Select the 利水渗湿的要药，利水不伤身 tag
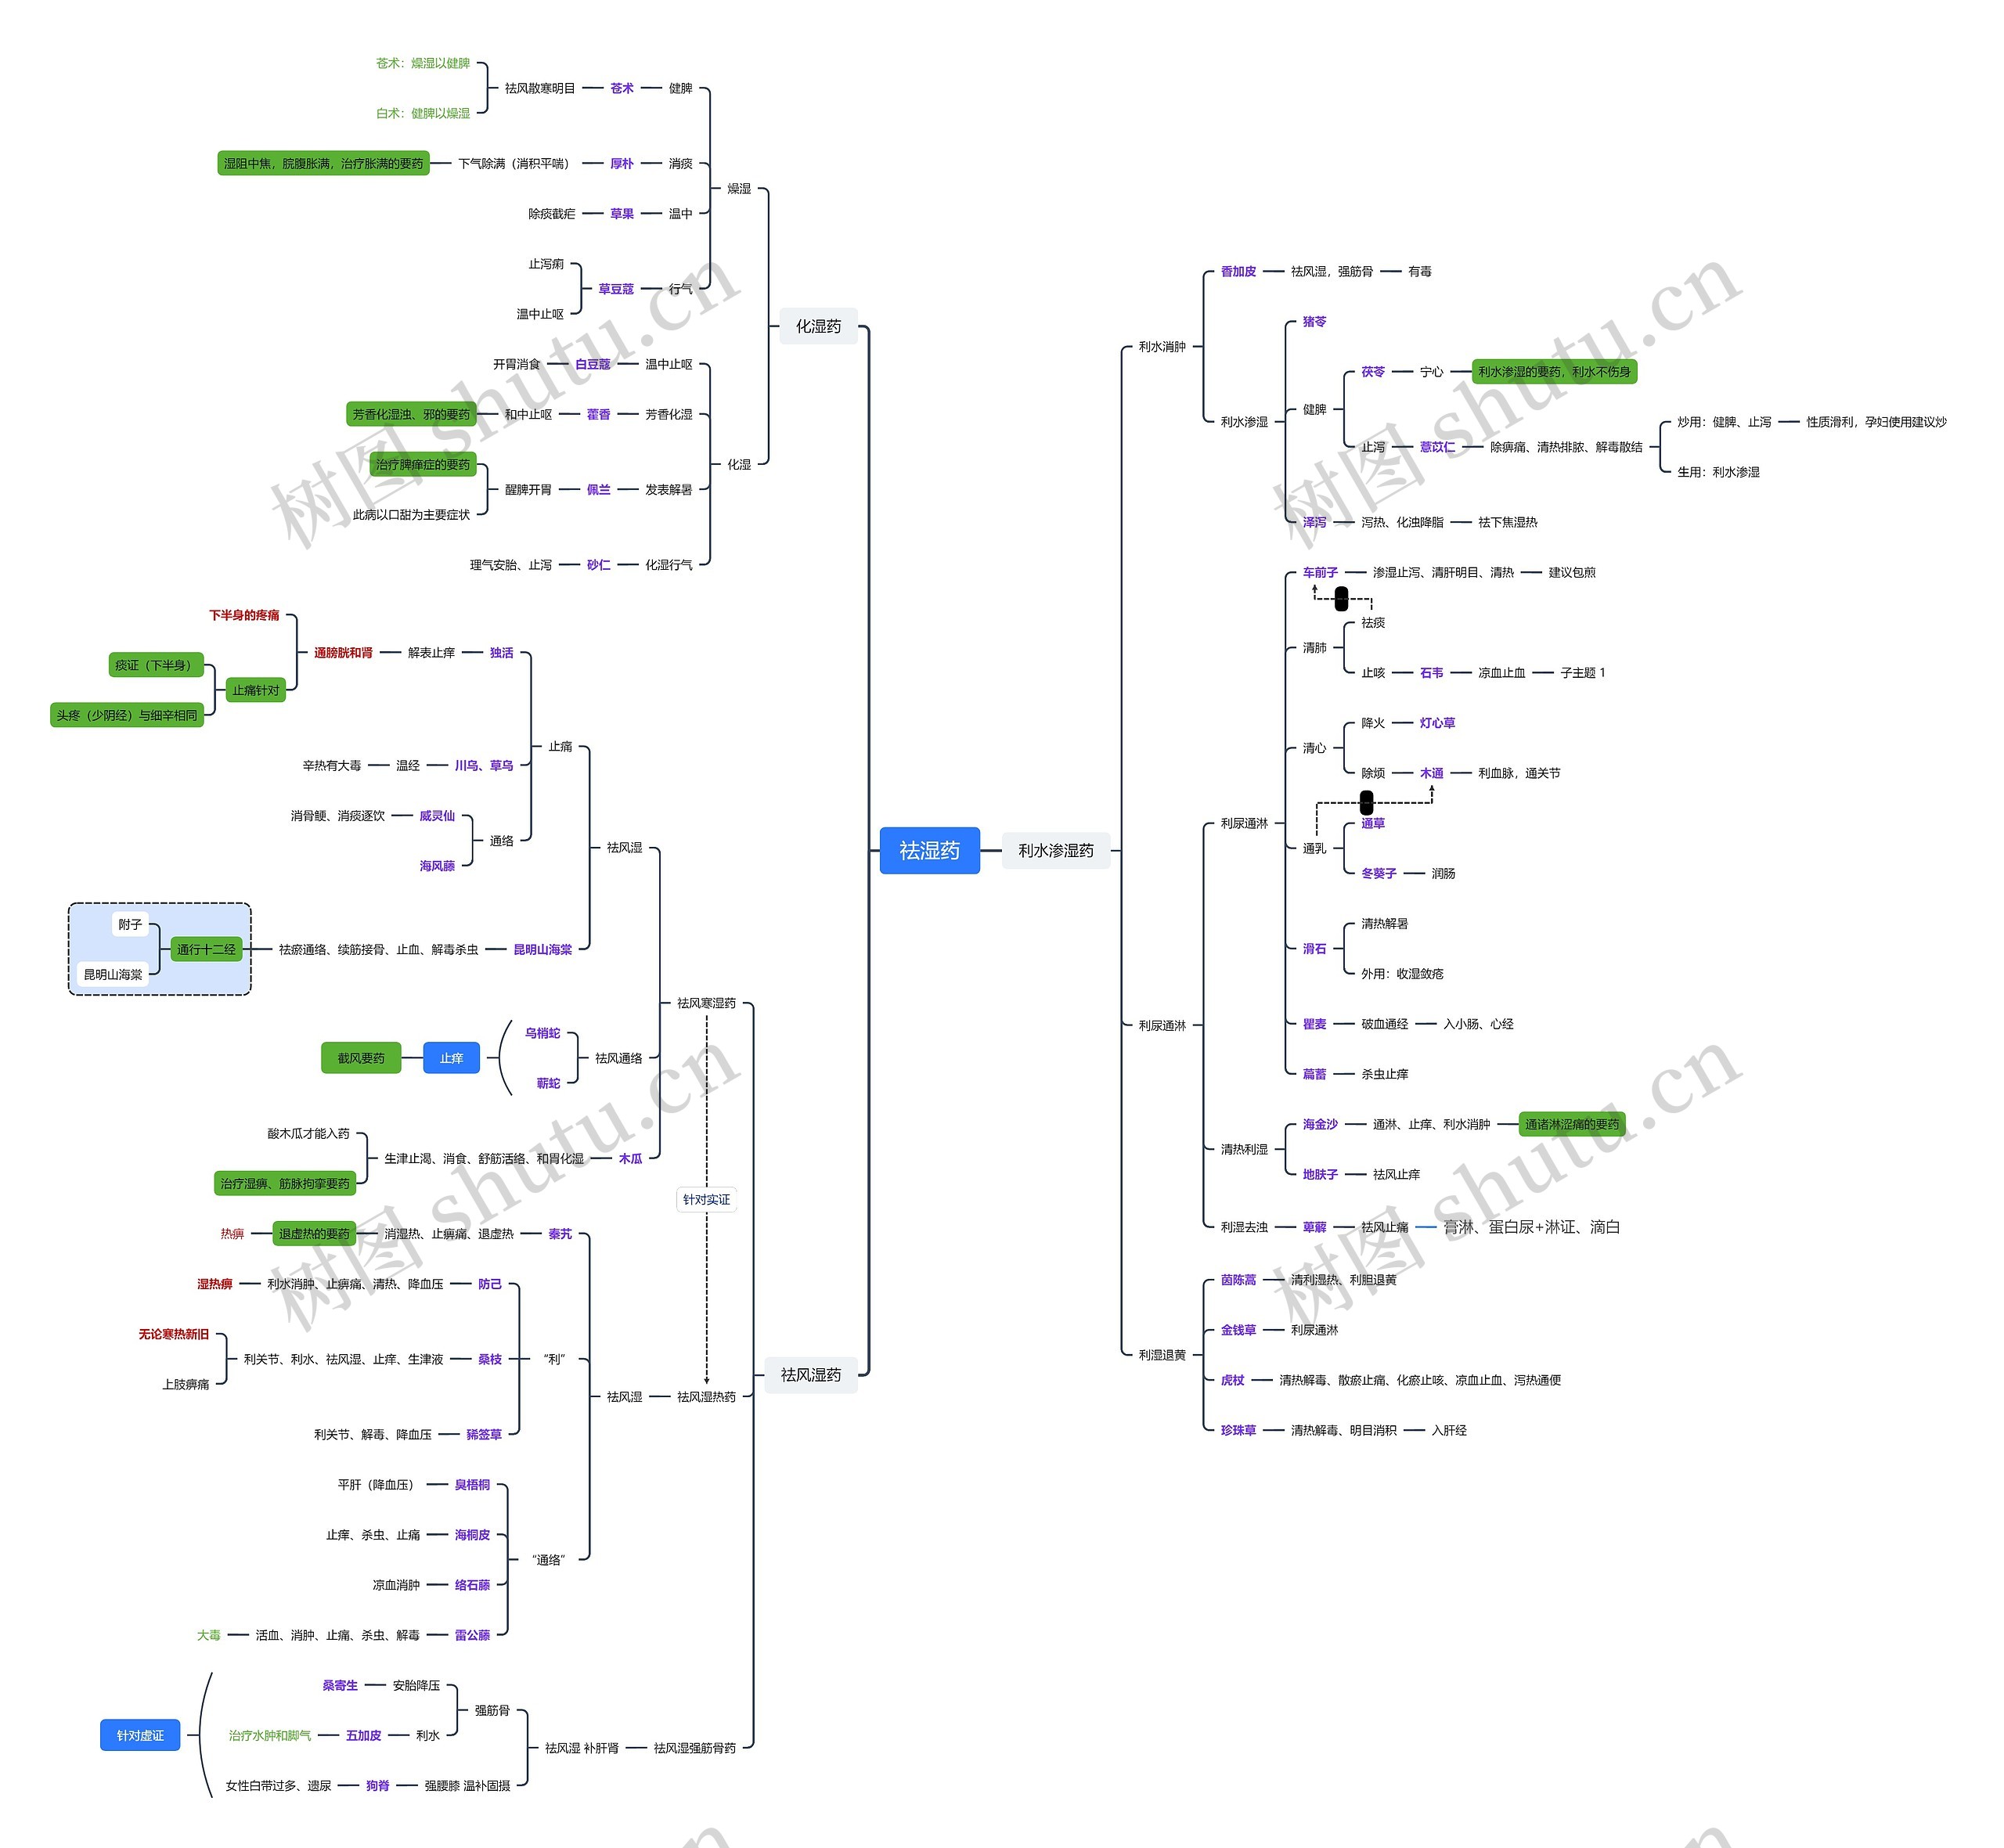Image resolution: width=2004 pixels, height=1848 pixels. click(1555, 371)
